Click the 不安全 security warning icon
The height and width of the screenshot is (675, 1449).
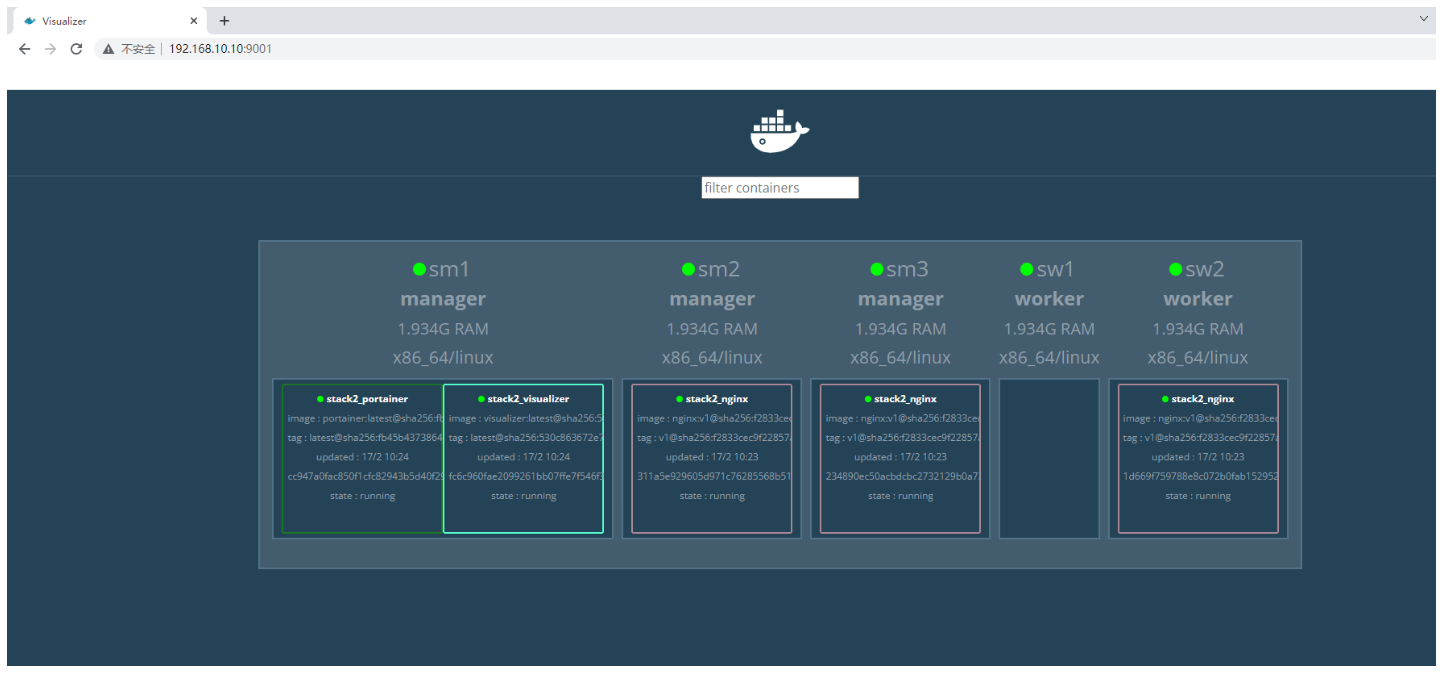(x=106, y=47)
